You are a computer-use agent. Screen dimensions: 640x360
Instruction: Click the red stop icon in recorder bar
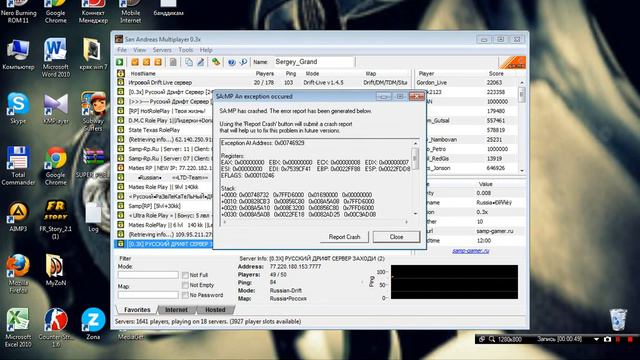click(x=630, y=339)
